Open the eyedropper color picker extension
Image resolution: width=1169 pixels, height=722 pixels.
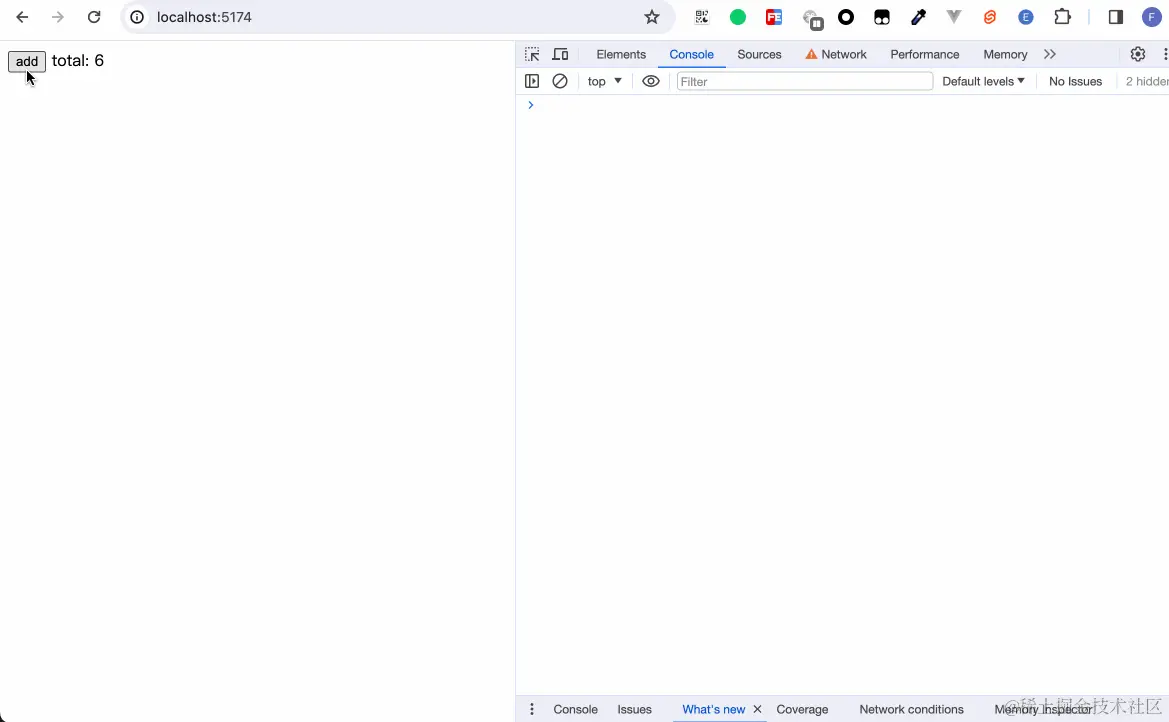tap(918, 17)
